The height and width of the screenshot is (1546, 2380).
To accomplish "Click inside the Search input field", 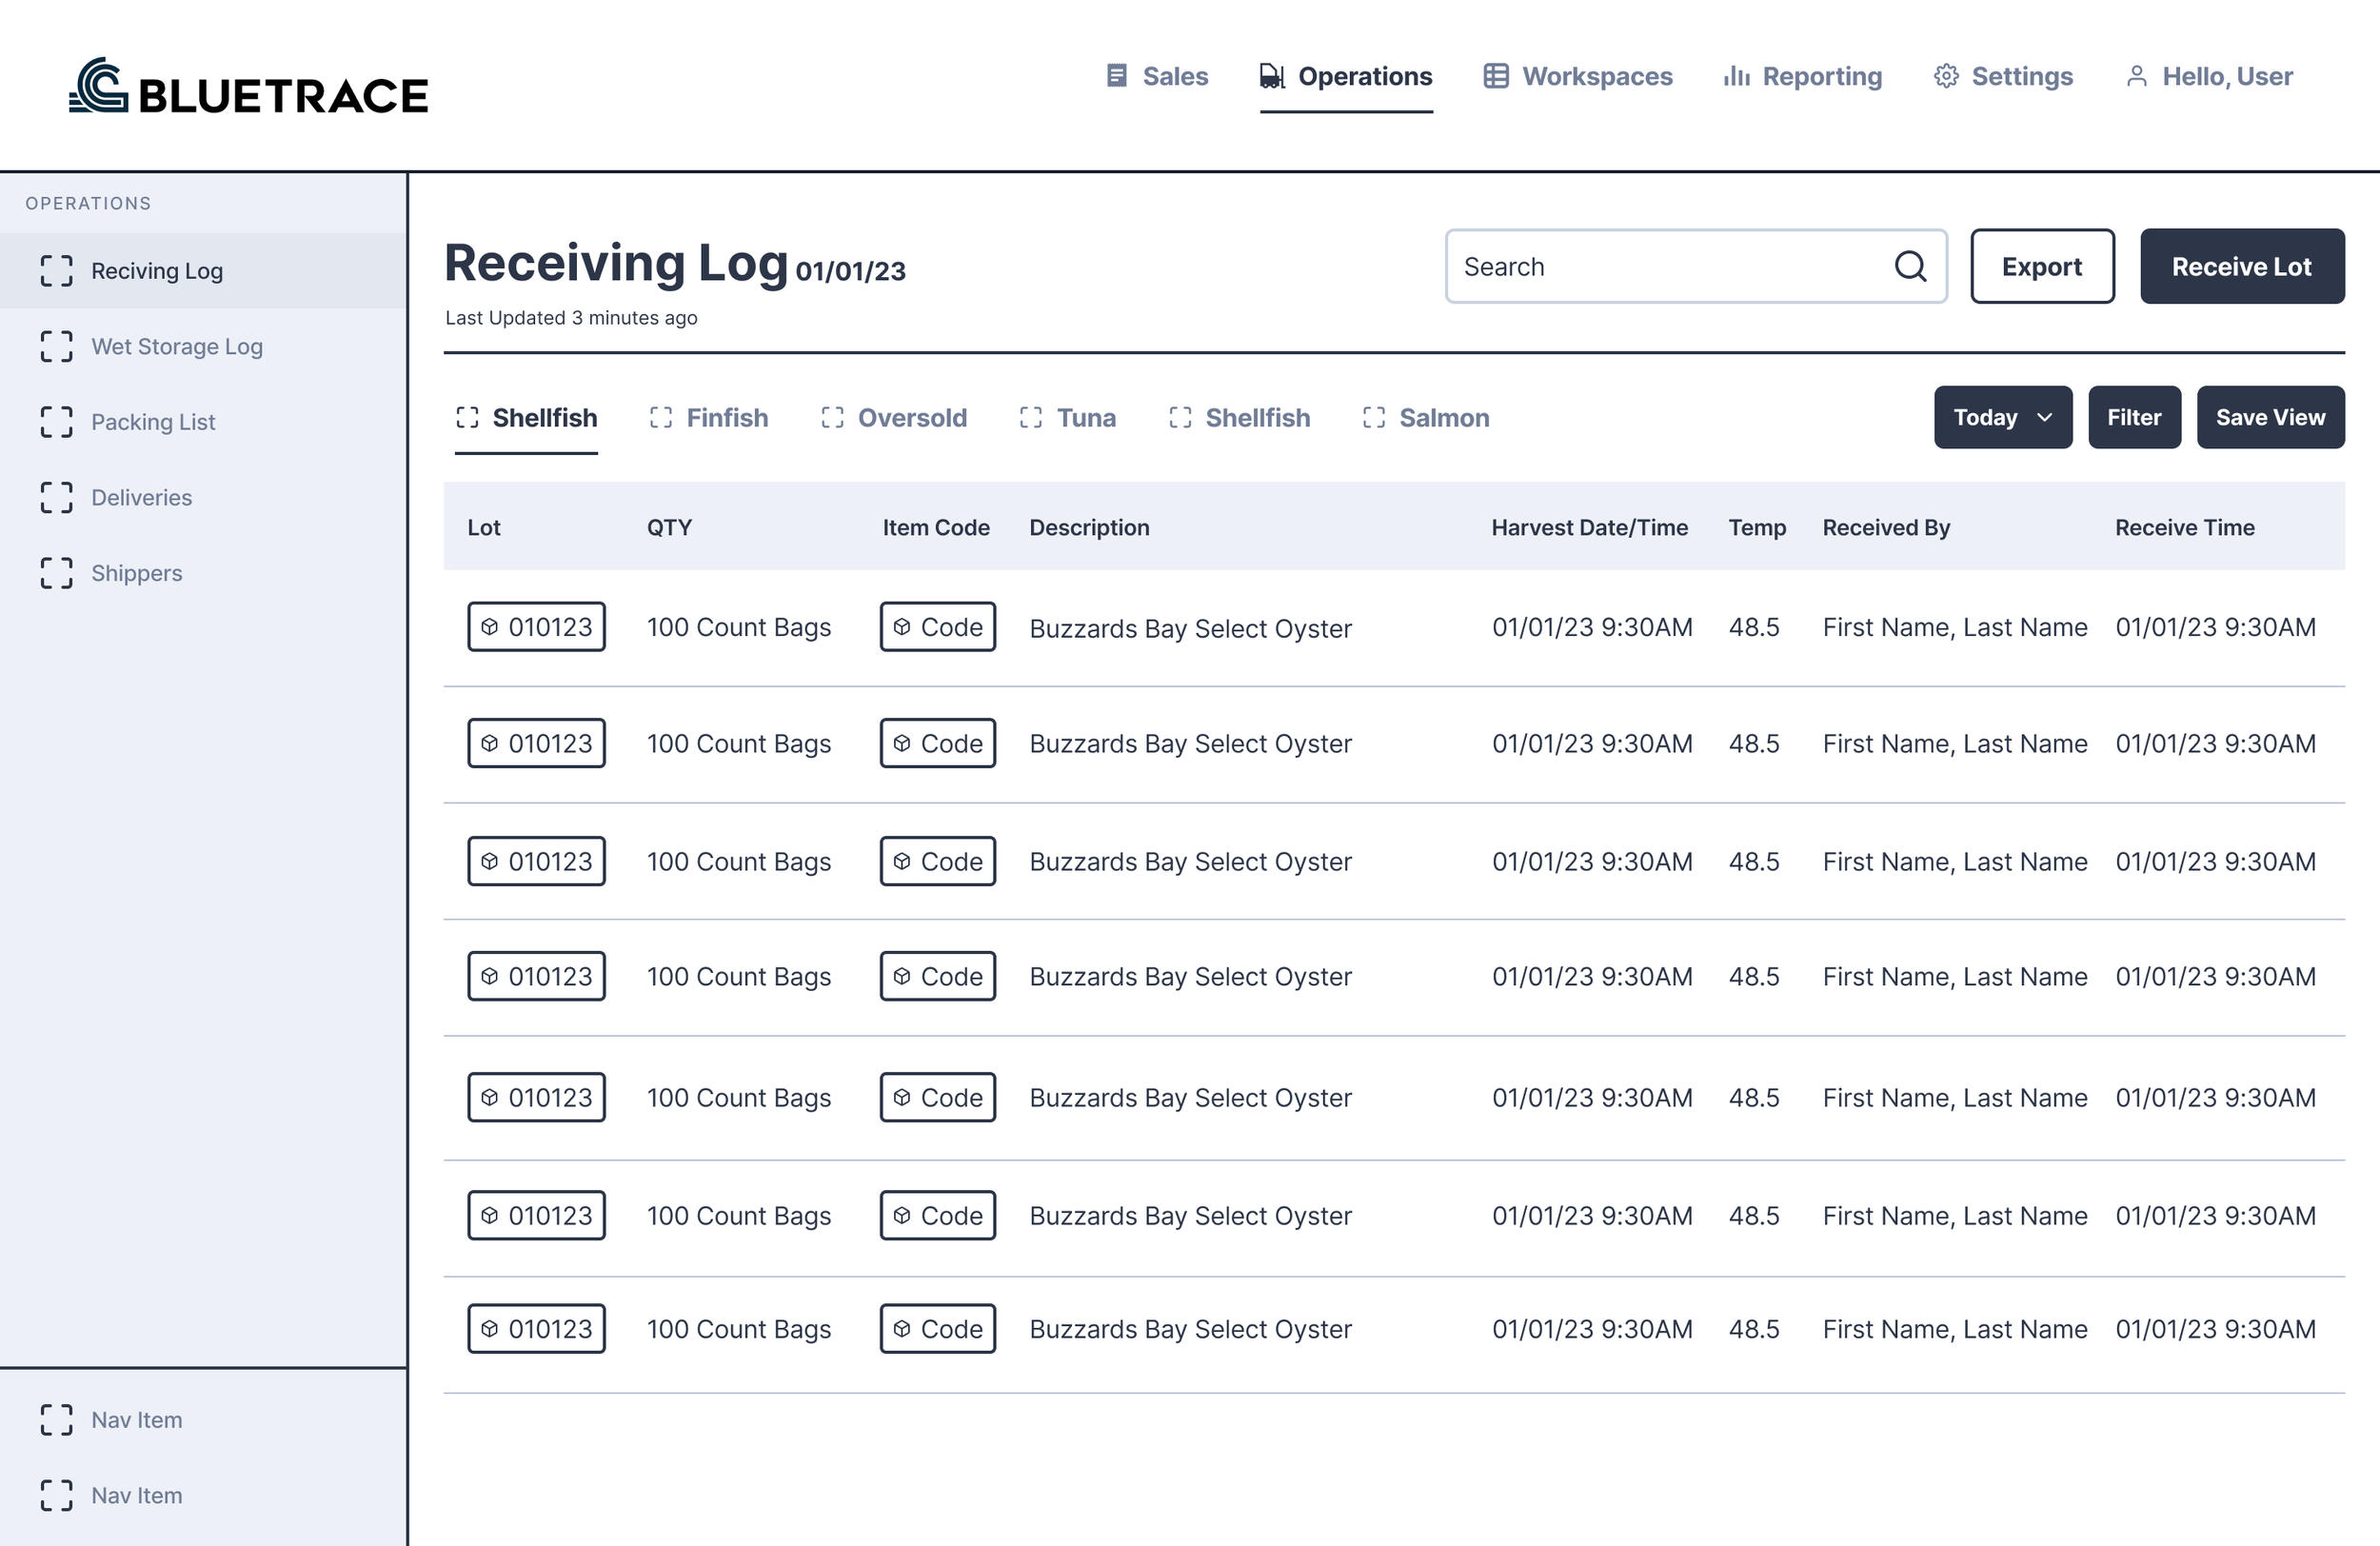I will 1650,266.
